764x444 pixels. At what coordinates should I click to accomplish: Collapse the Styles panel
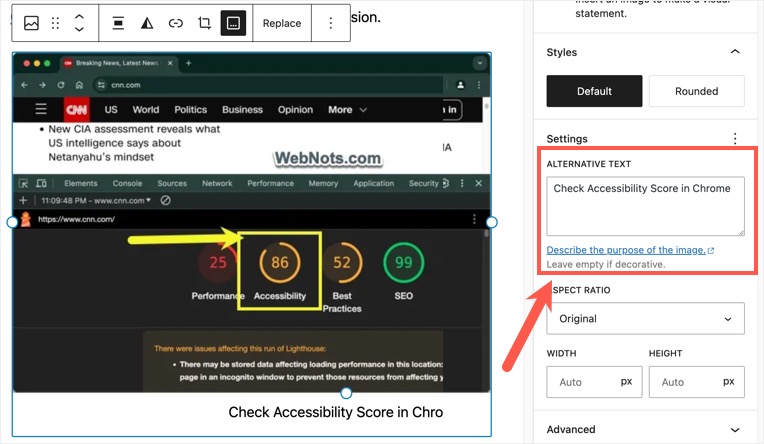click(735, 52)
